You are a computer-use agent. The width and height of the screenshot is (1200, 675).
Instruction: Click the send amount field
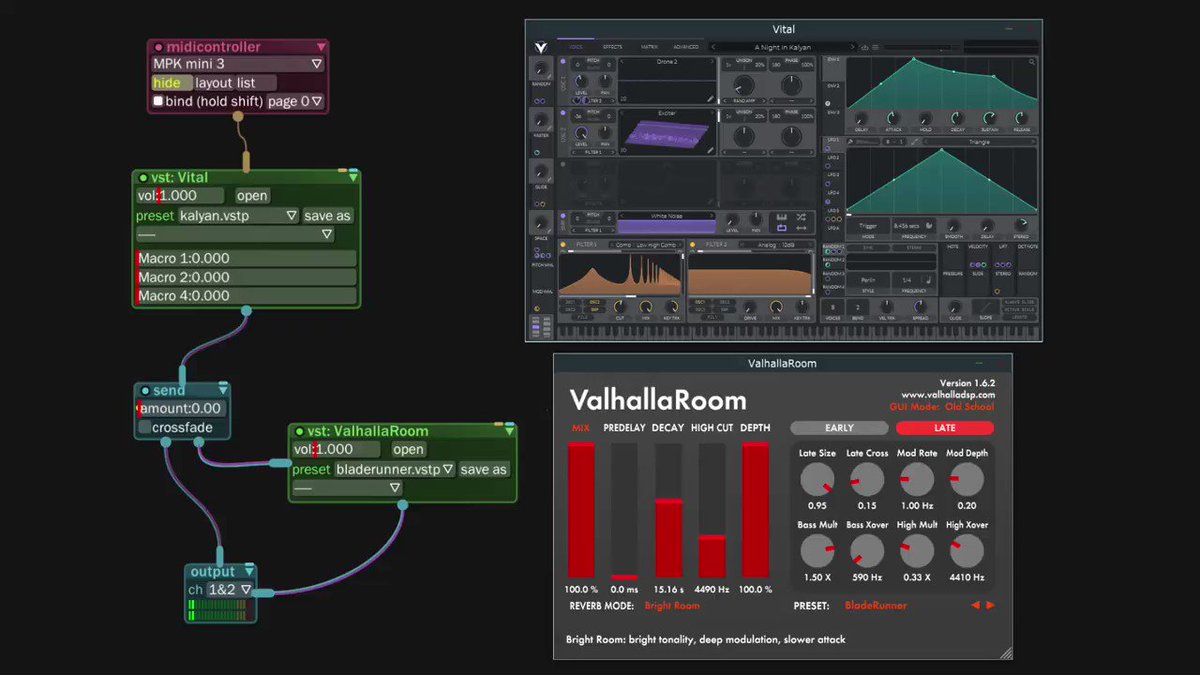(x=182, y=408)
